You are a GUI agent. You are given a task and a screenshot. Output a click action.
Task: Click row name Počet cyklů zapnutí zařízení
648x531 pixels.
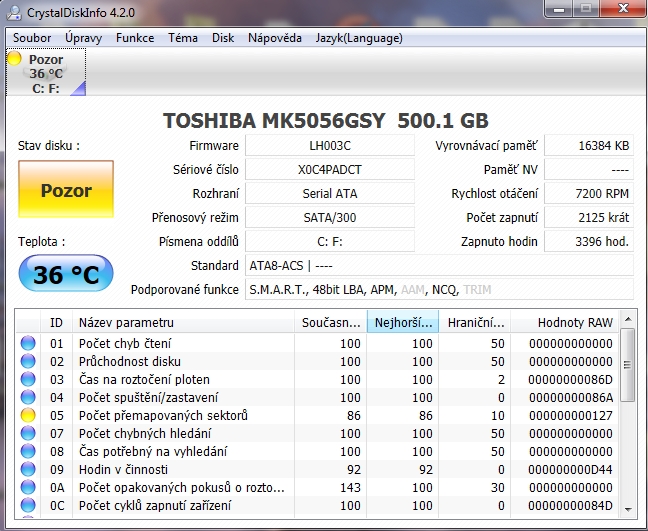155,505
